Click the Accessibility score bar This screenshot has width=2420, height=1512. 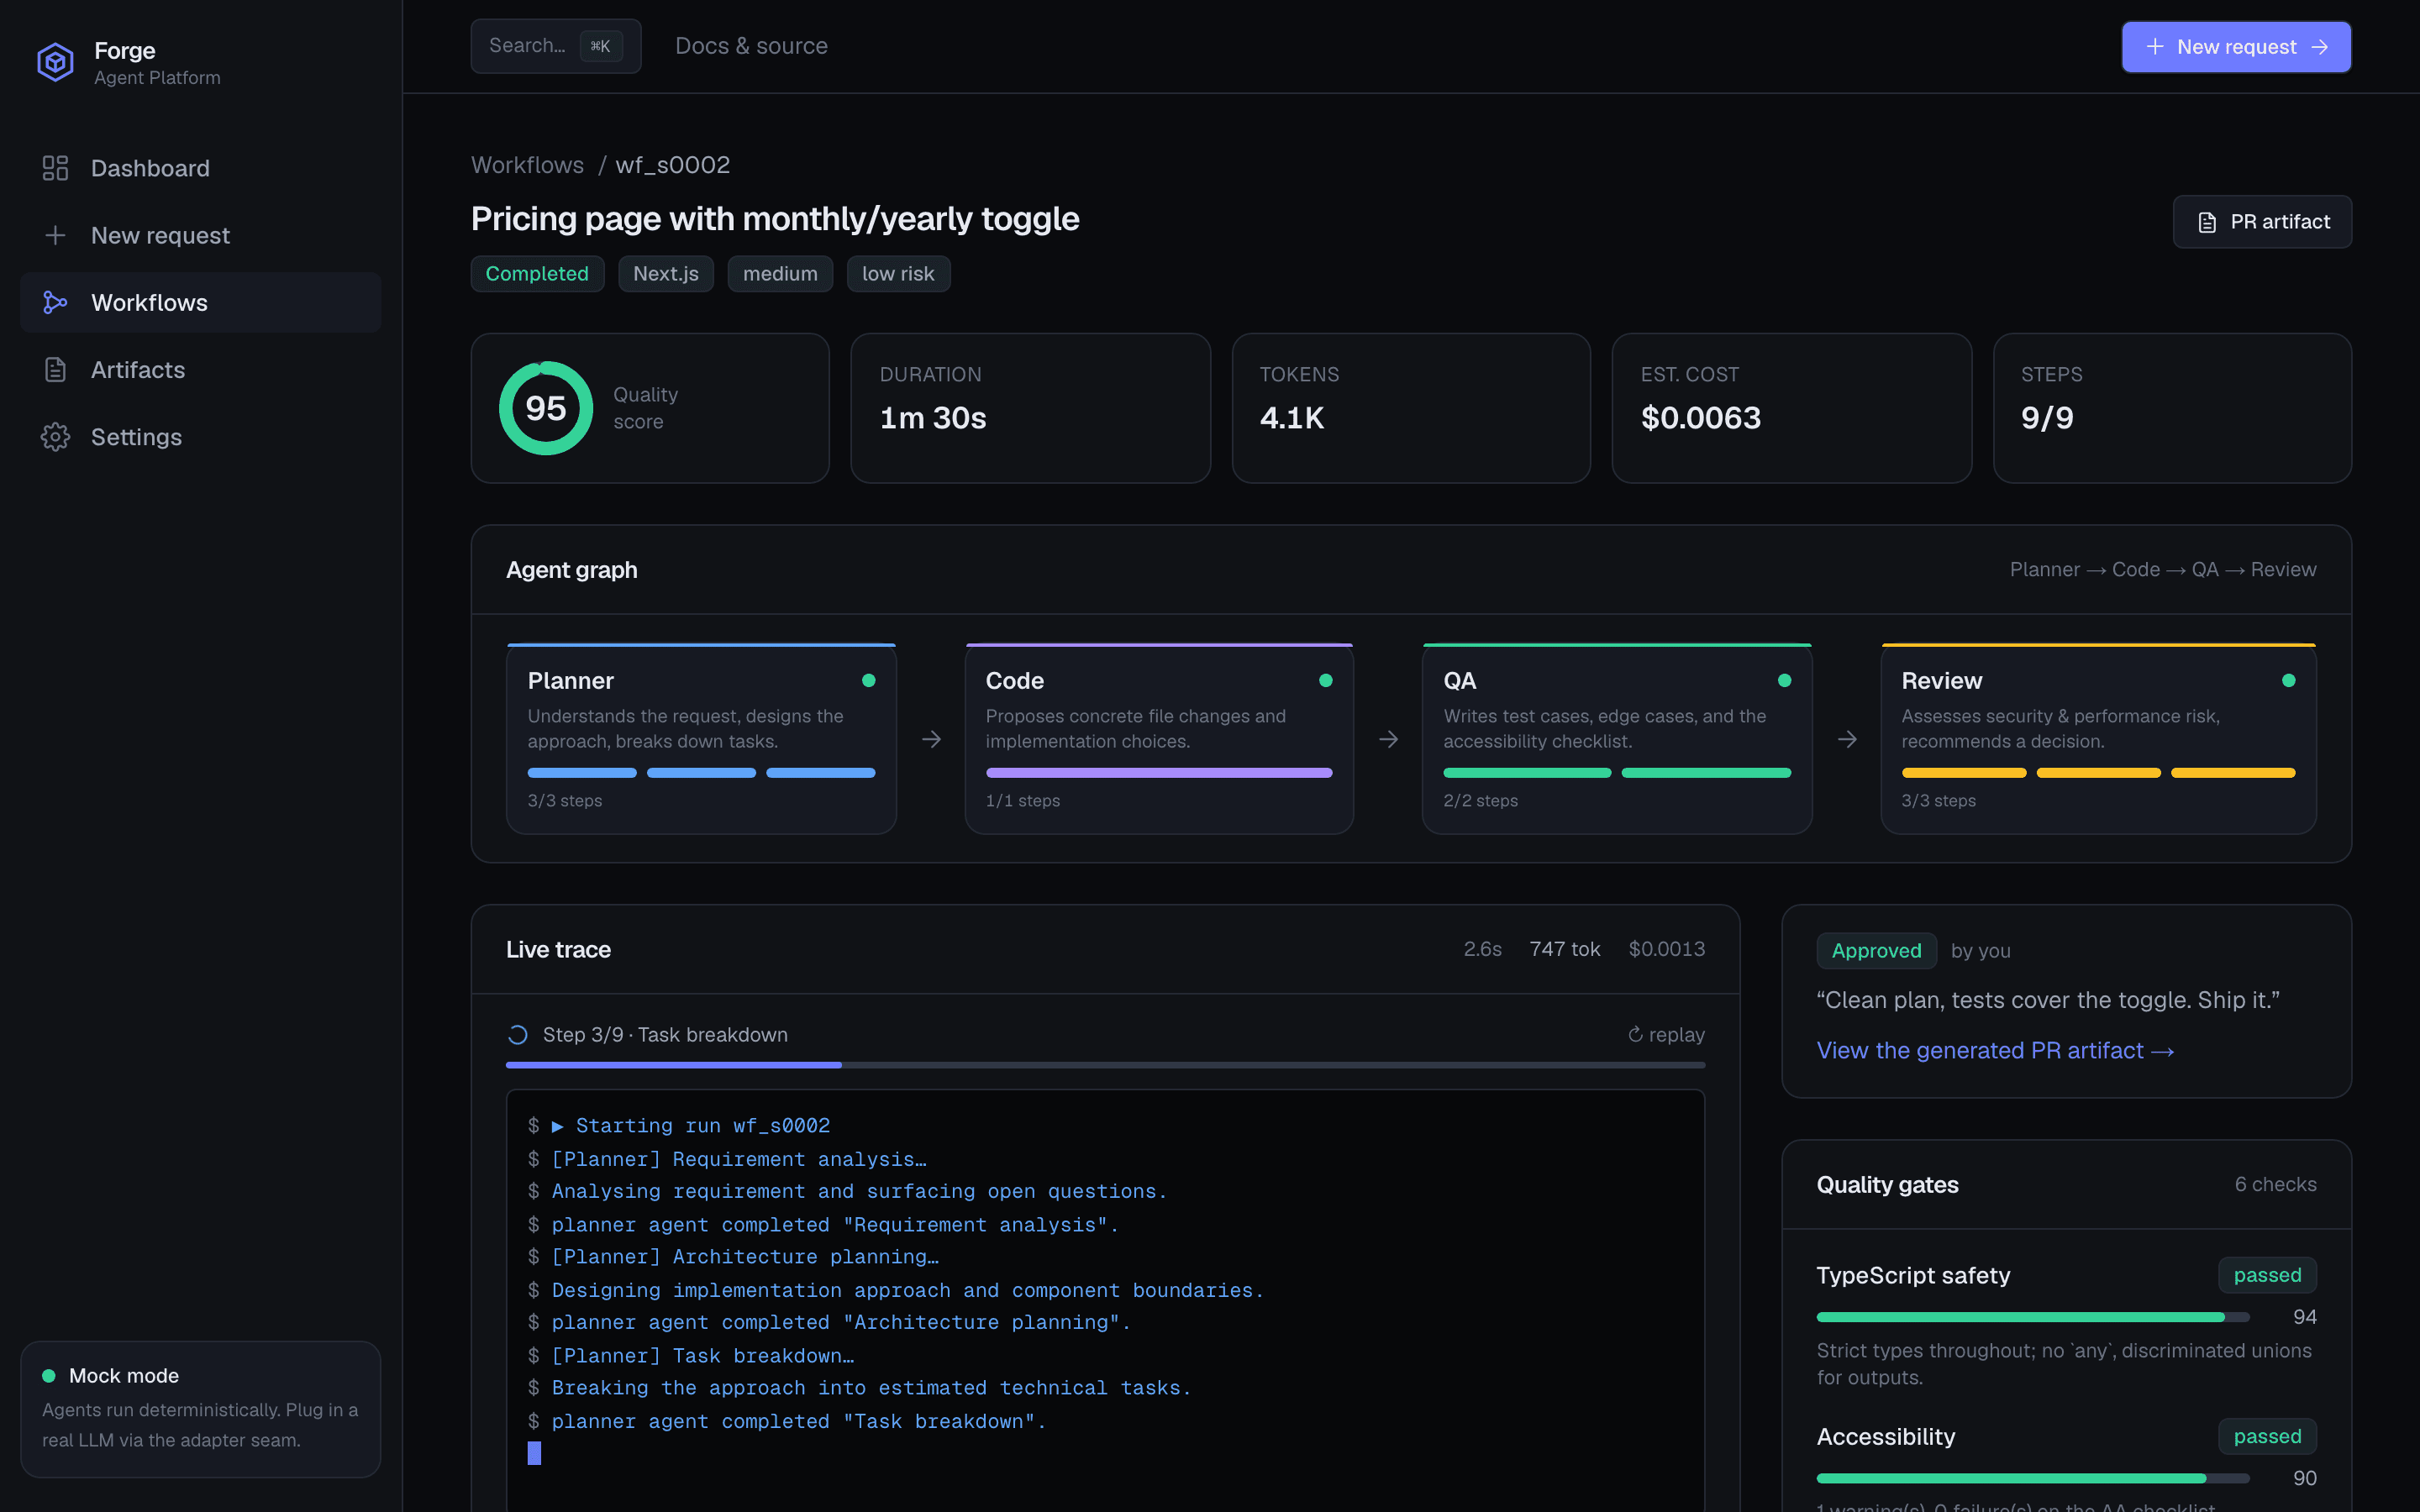2032,1478
